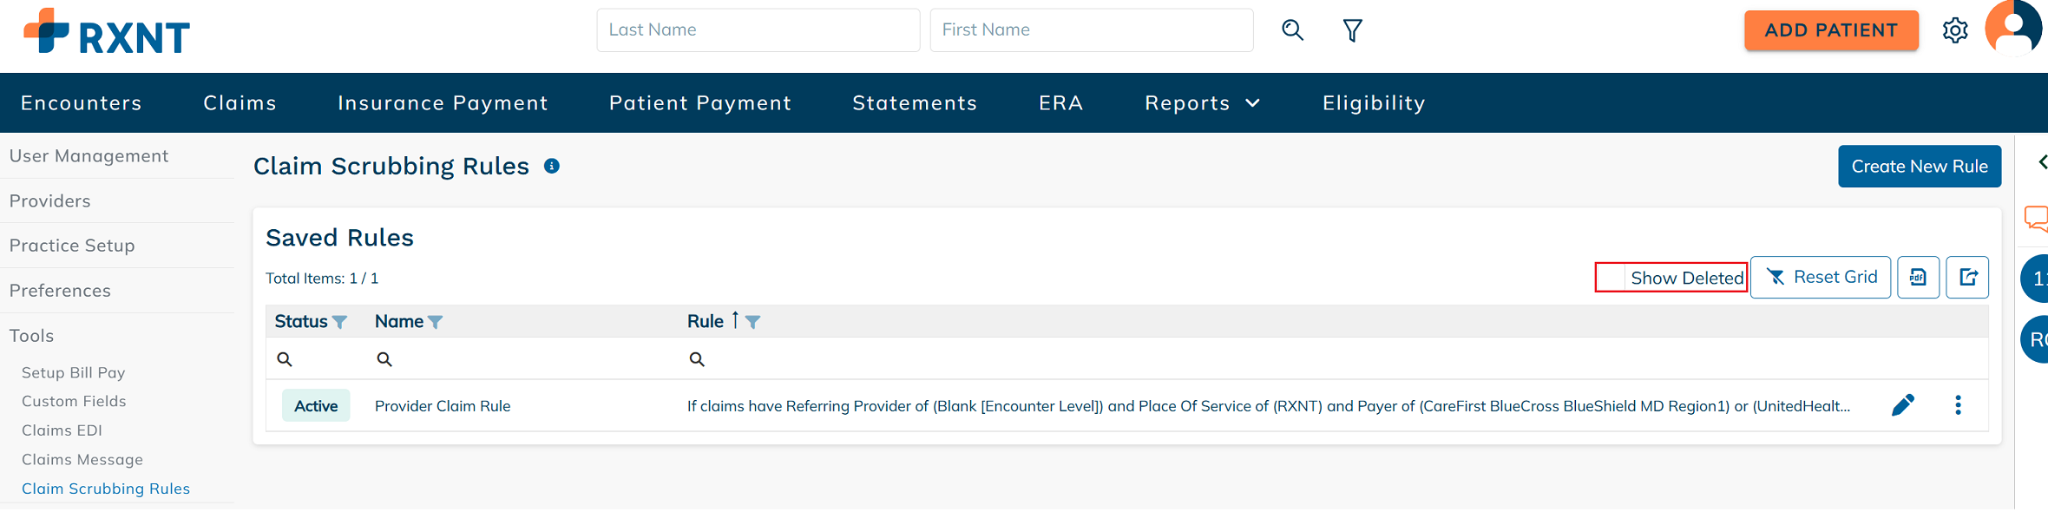Edit Provider Claim Rule with pencil icon
Image resolution: width=2048 pixels, height=512 pixels.
coord(1903,405)
